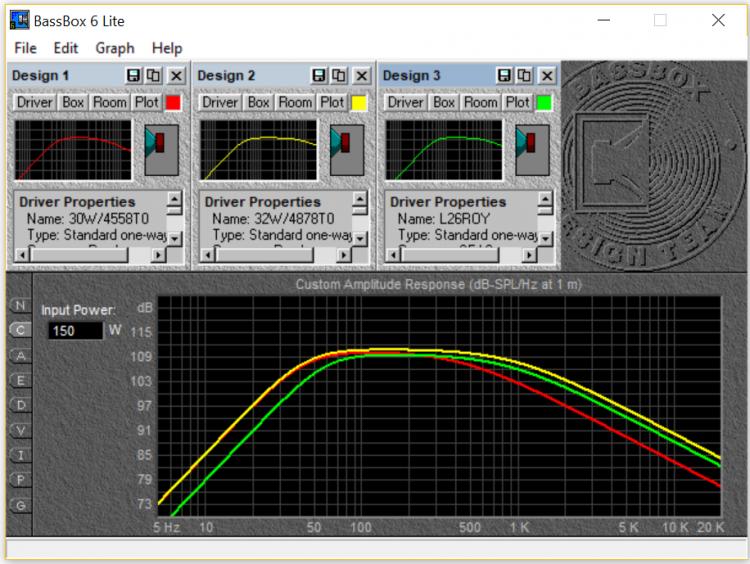Select the N graph tab

click(x=19, y=306)
